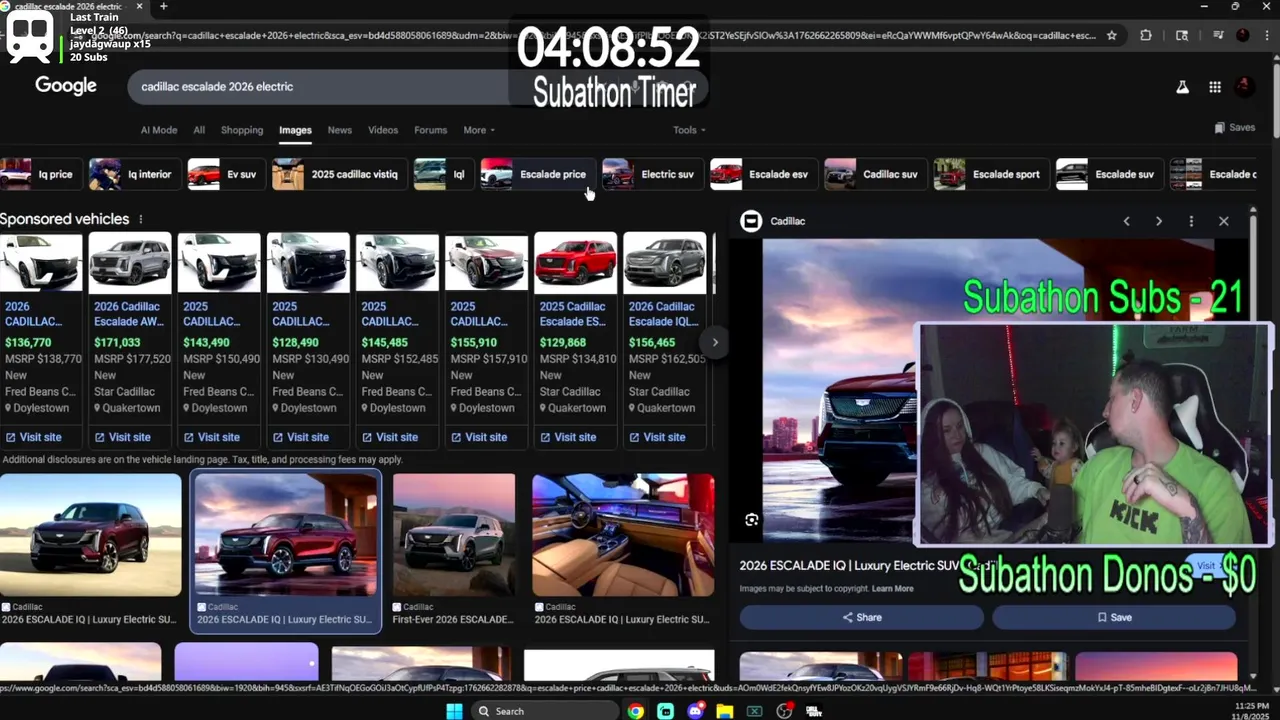The image size is (1280, 720).
Task: Click Cadillac logo in preview header
Action: coord(751,221)
